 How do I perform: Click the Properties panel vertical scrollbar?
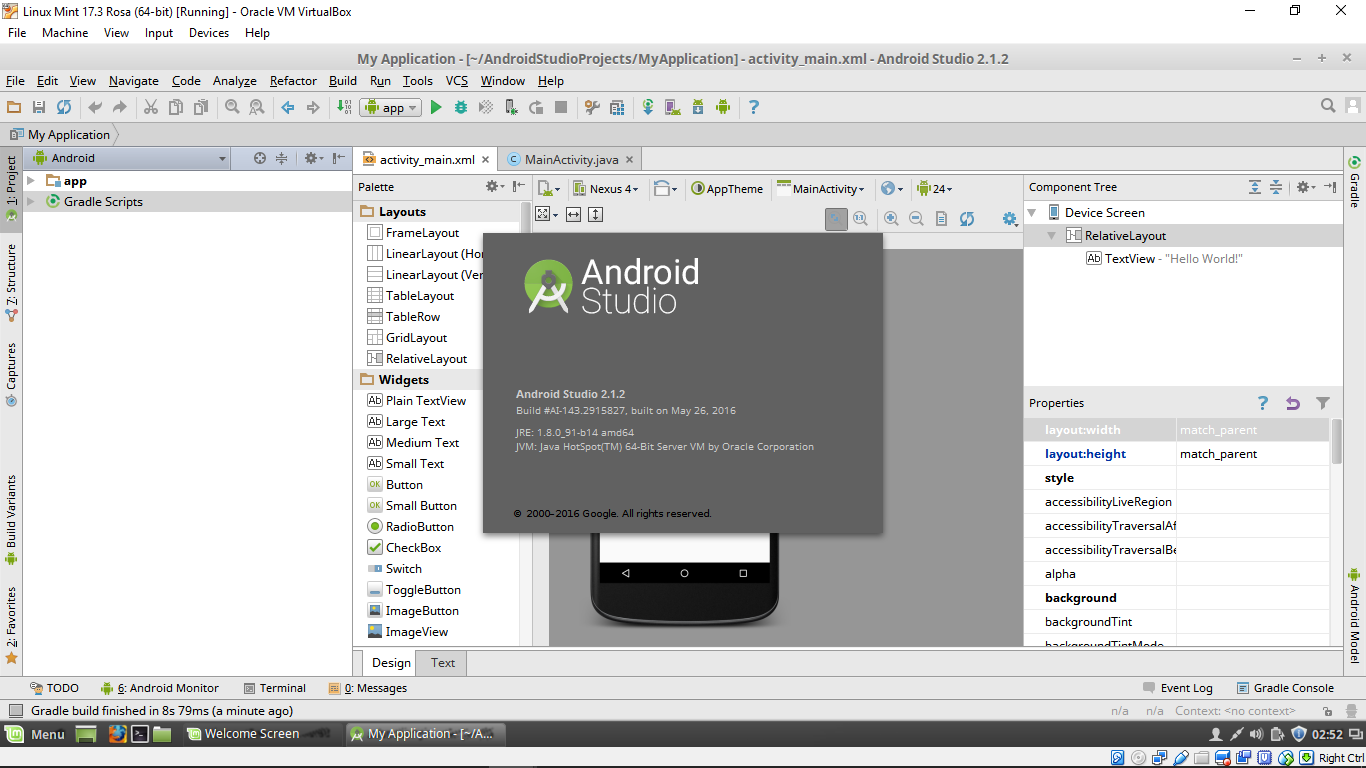pos(1337,442)
